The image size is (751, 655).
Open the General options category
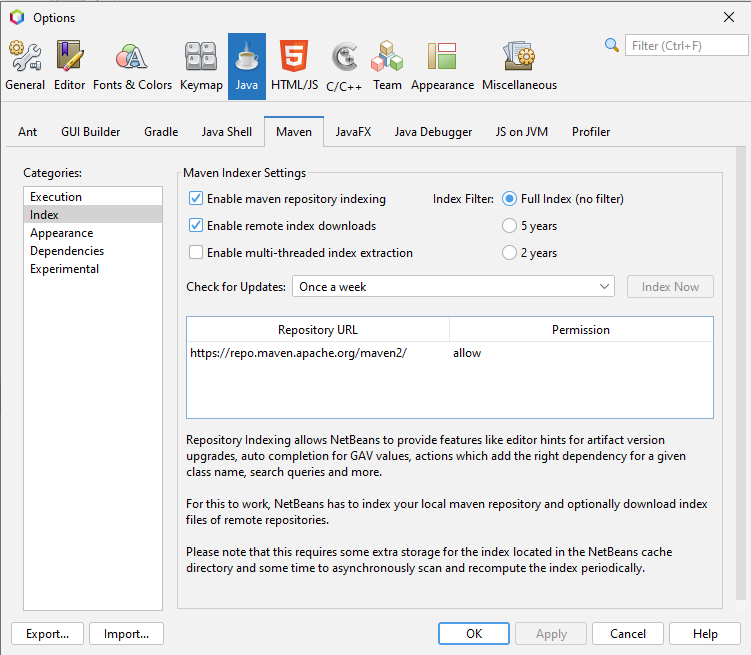pyautogui.click(x=25, y=66)
